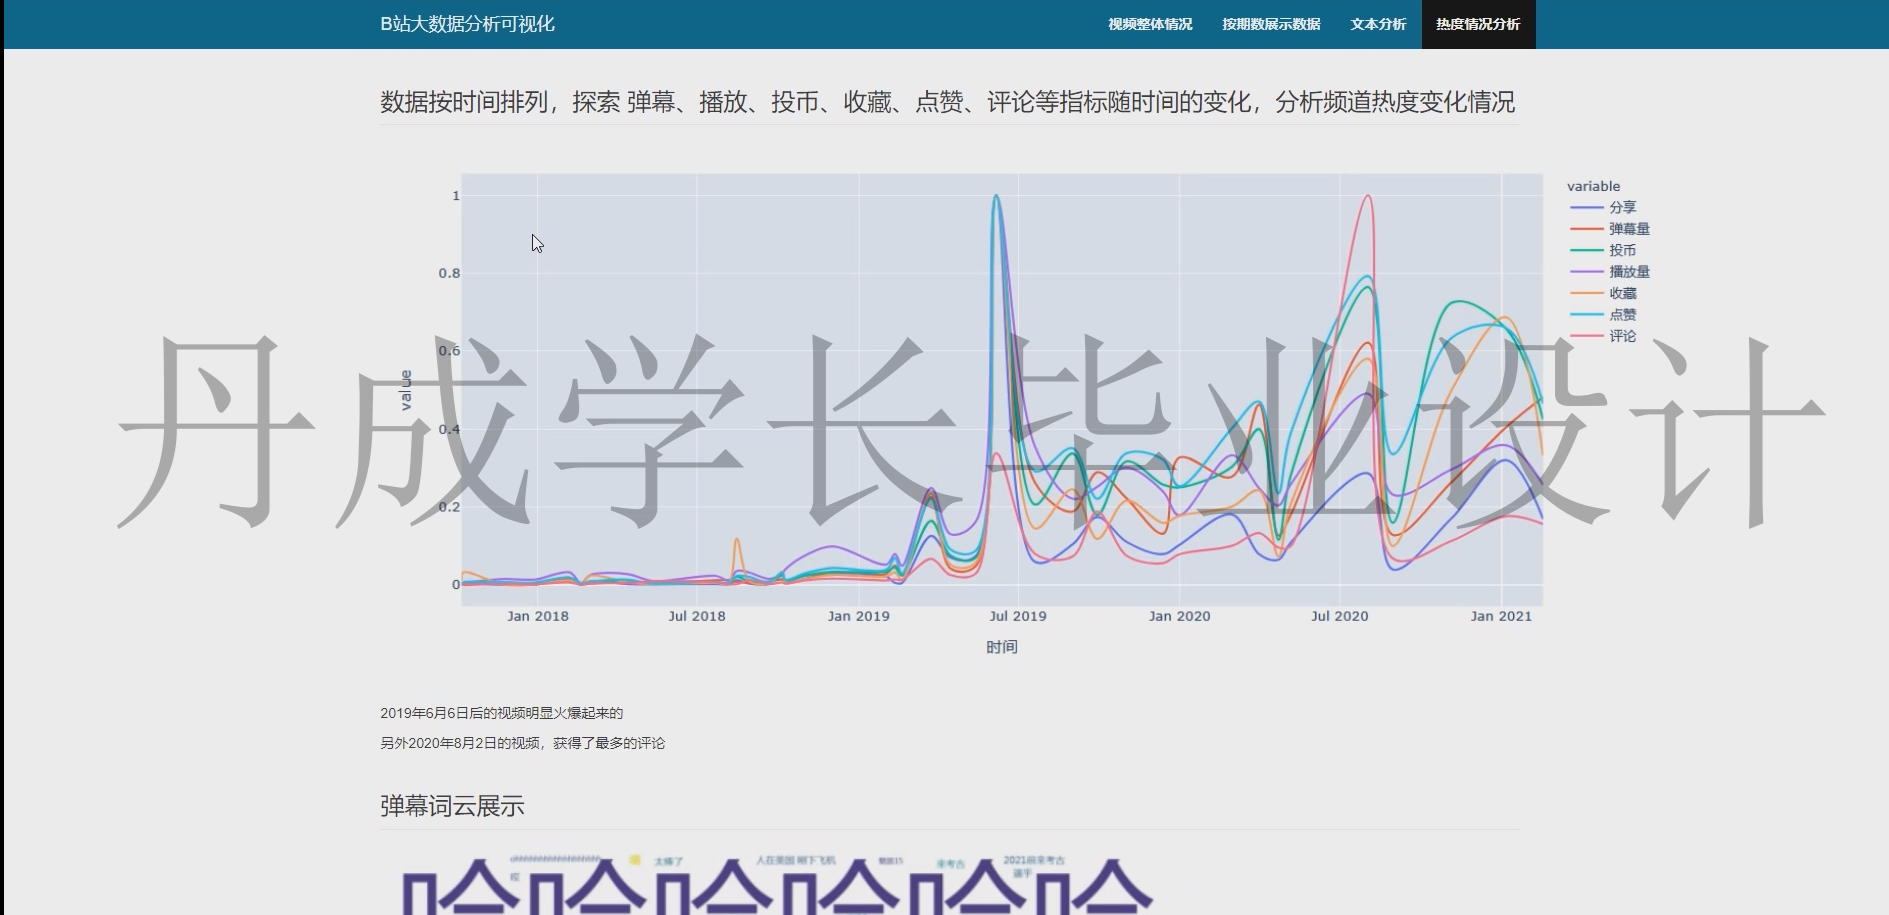
Task: Click the Jan 2020 axis label
Action: 1180,616
